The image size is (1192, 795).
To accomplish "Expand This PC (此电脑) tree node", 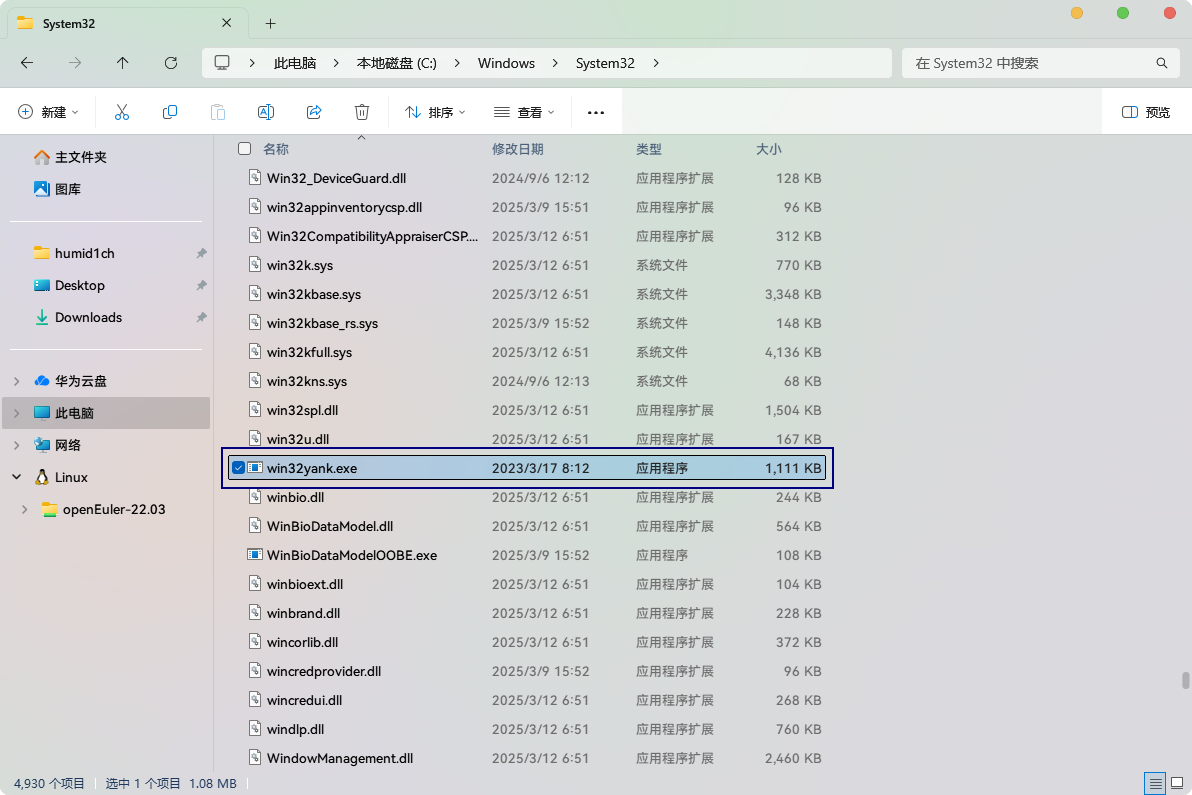I will pos(17,413).
